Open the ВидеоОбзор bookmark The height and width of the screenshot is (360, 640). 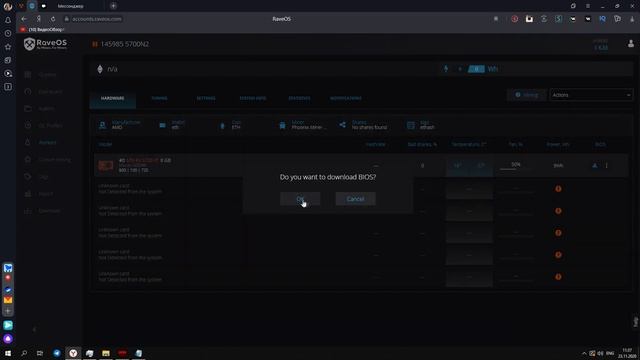[42, 29]
